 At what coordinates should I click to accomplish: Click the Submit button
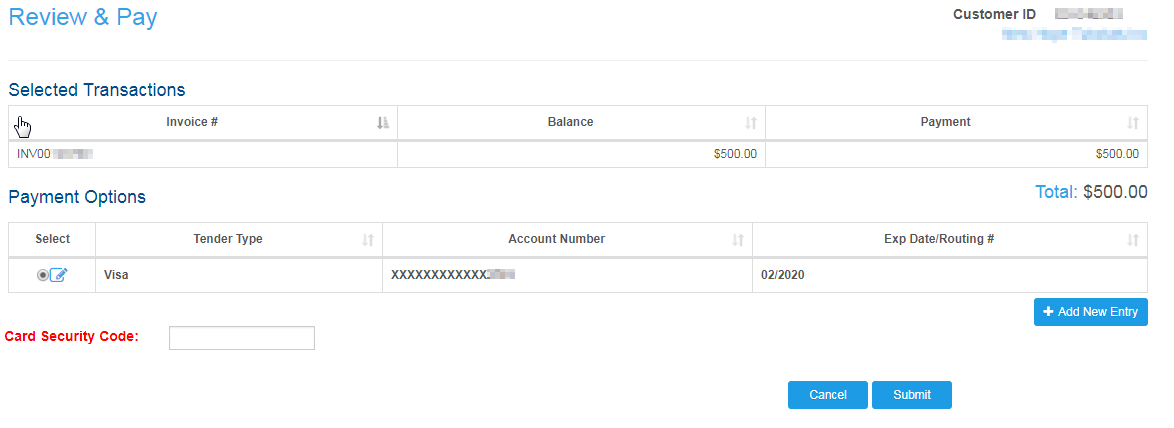911,395
